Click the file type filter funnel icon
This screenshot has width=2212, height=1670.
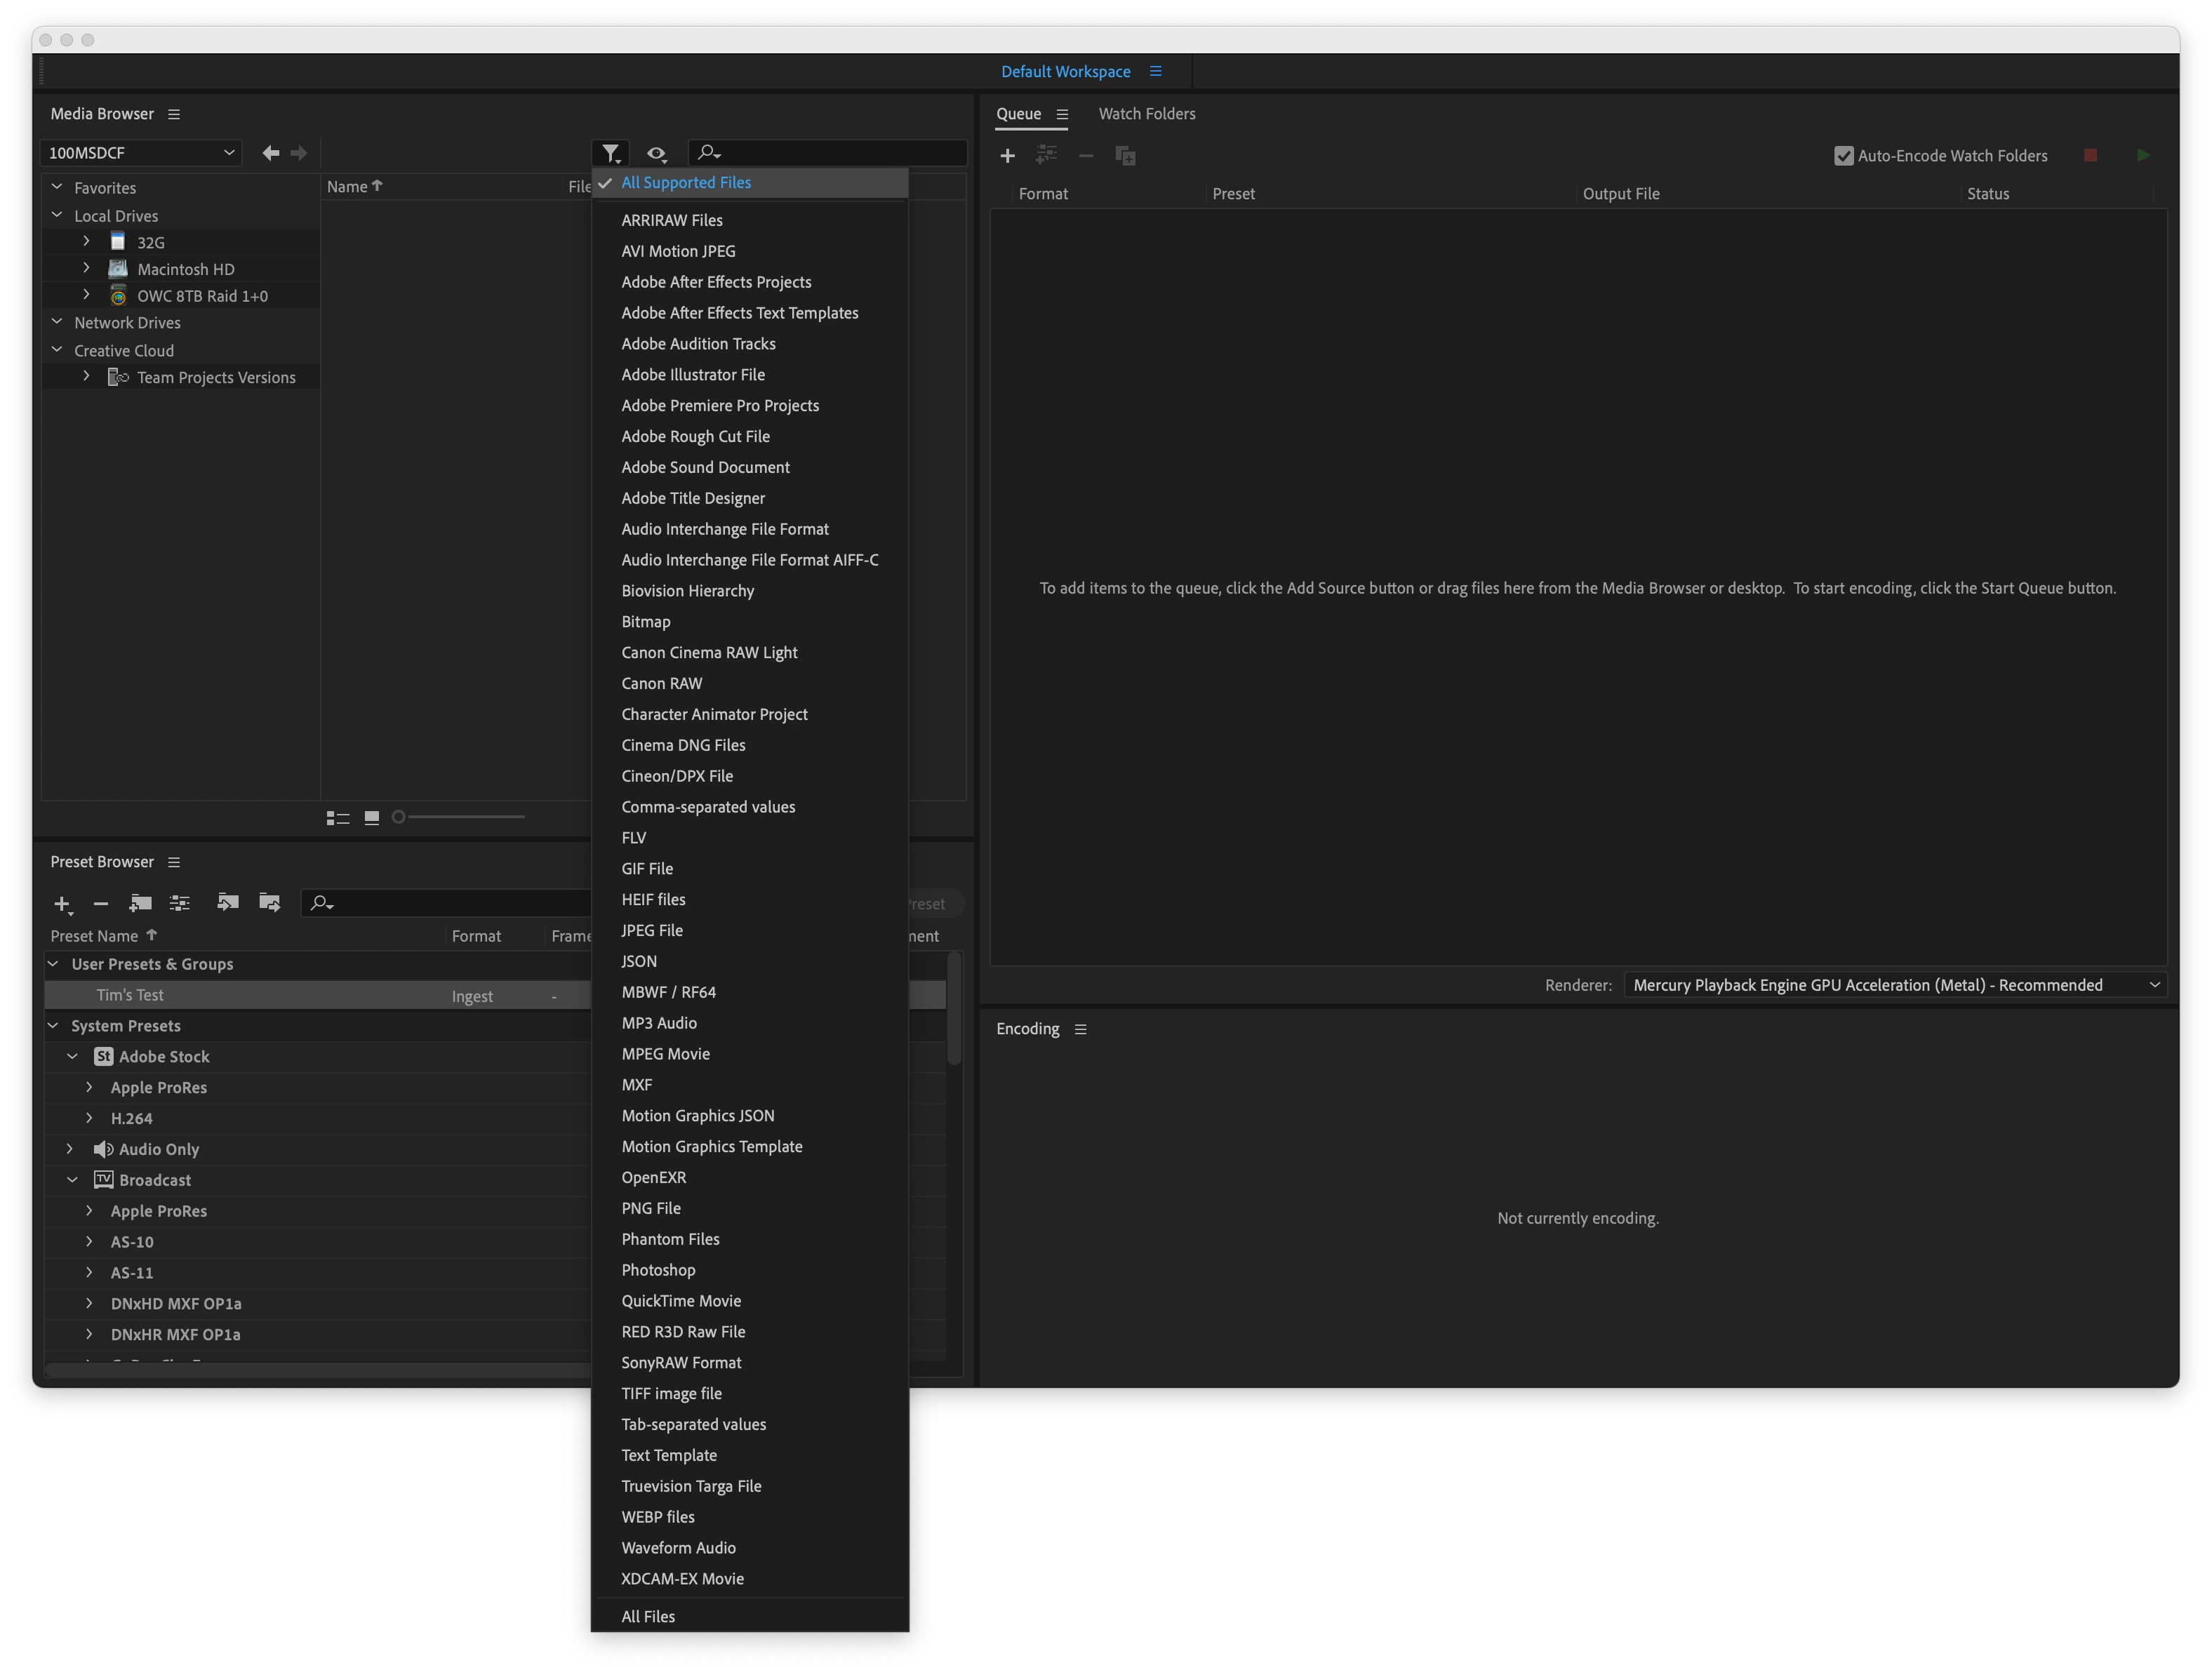coord(610,153)
